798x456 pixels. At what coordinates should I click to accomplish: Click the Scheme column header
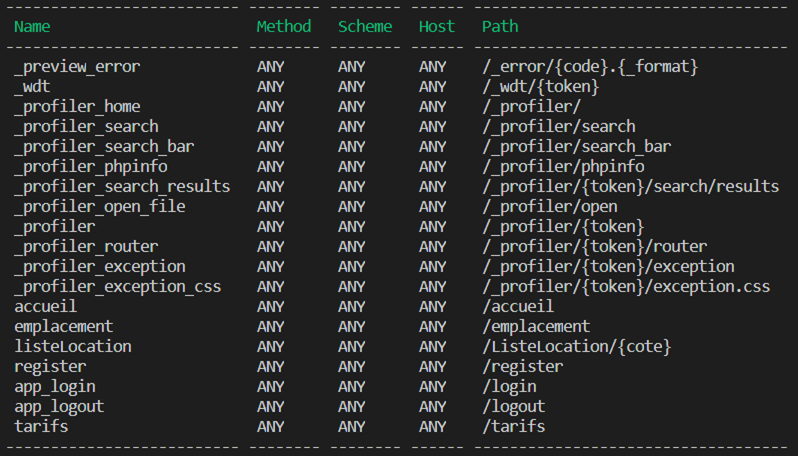[x=365, y=27]
